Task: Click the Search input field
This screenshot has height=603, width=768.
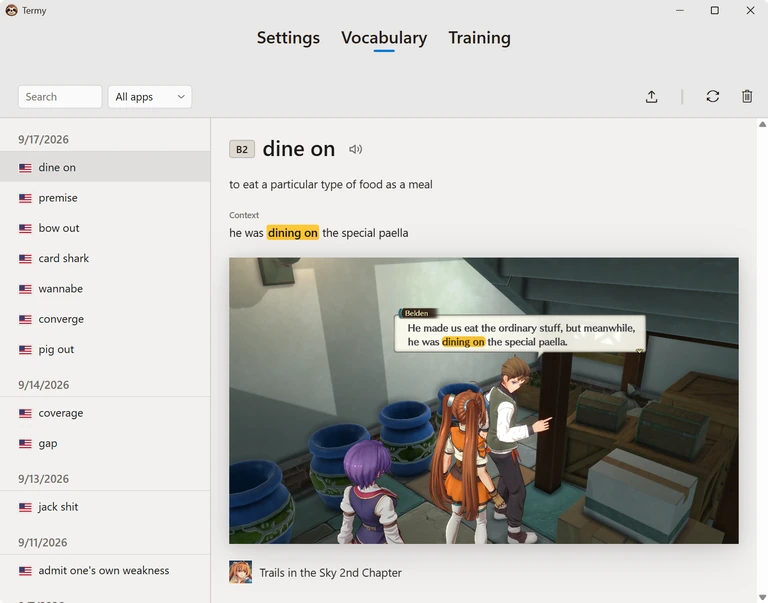Action: tap(60, 97)
